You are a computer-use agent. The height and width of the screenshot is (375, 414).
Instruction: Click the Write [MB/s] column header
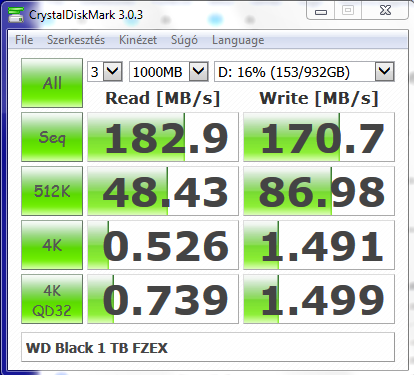(x=319, y=98)
